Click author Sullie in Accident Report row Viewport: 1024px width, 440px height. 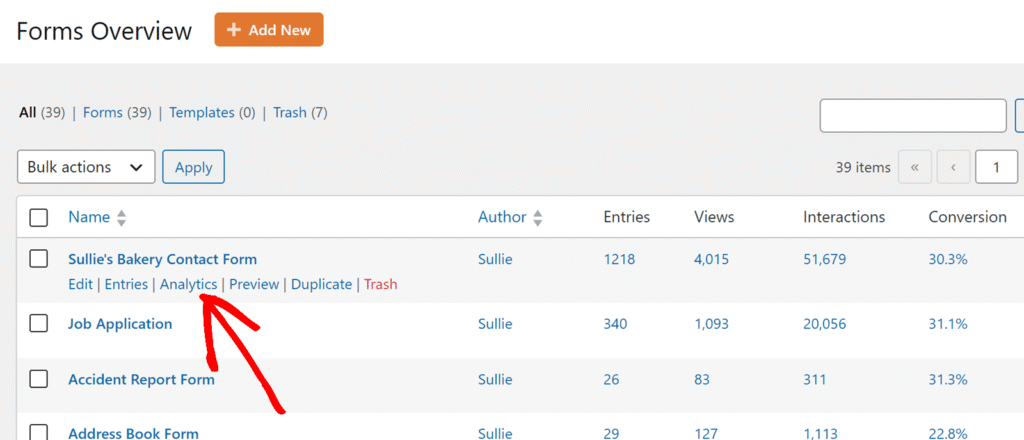495,379
